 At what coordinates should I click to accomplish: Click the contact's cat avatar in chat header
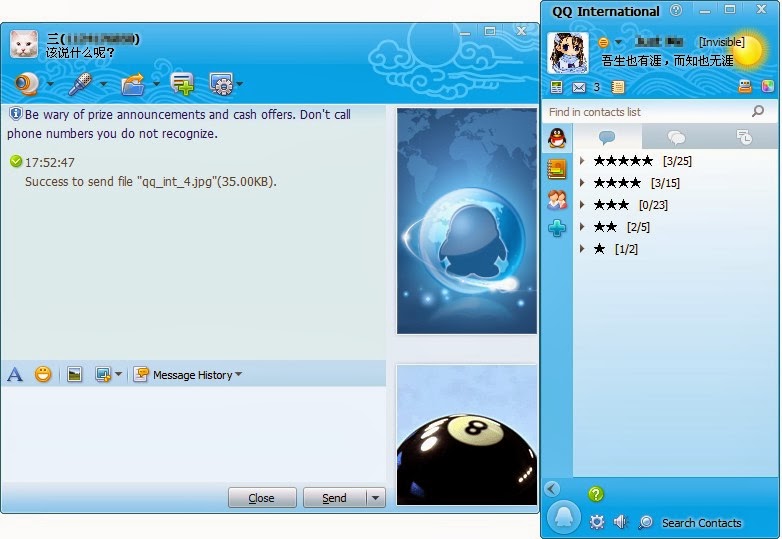[24, 44]
